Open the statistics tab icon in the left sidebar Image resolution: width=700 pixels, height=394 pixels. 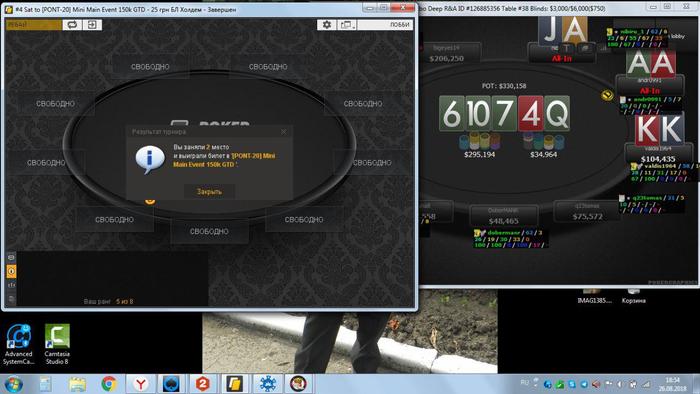[x=12, y=285]
